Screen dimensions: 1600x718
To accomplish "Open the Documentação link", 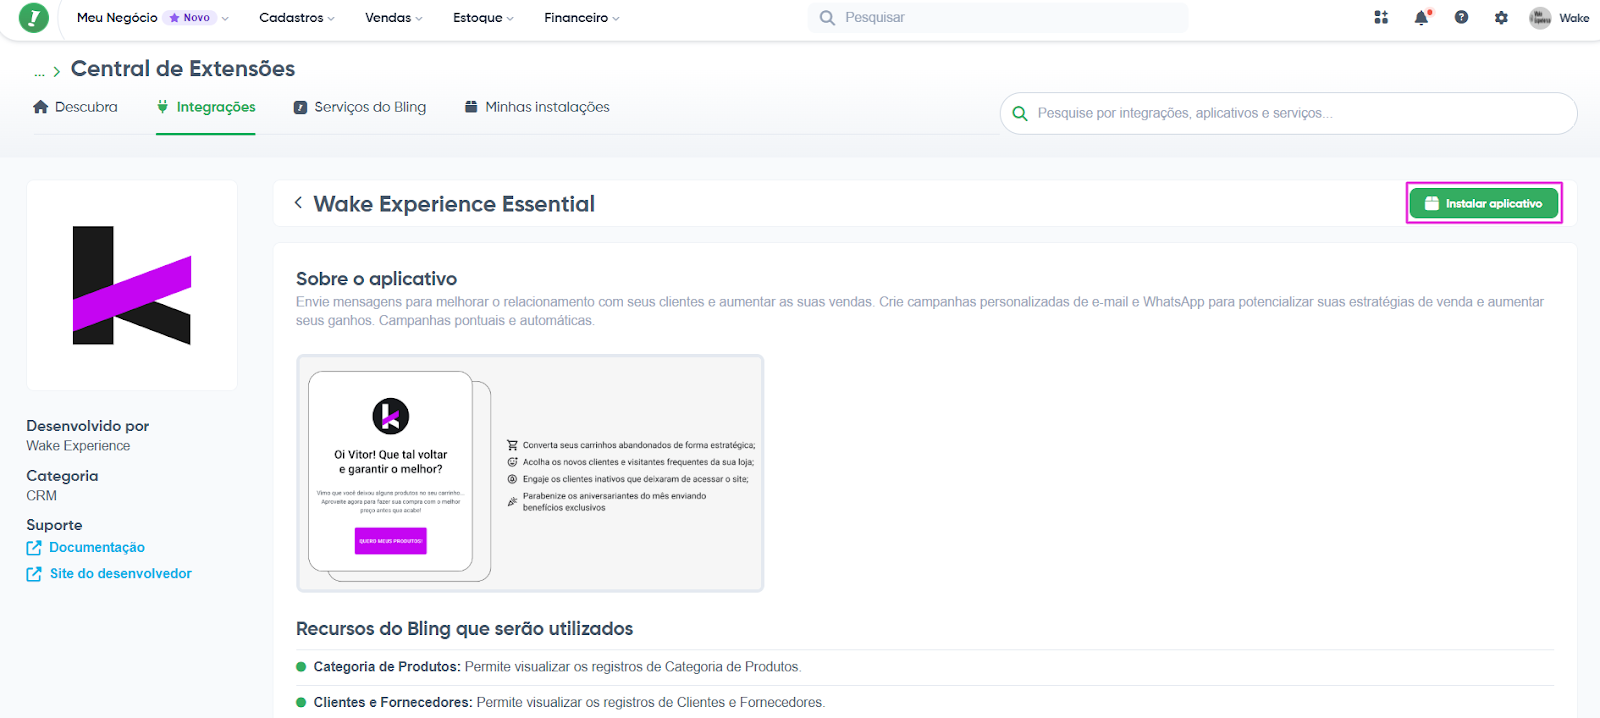I will (86, 547).
